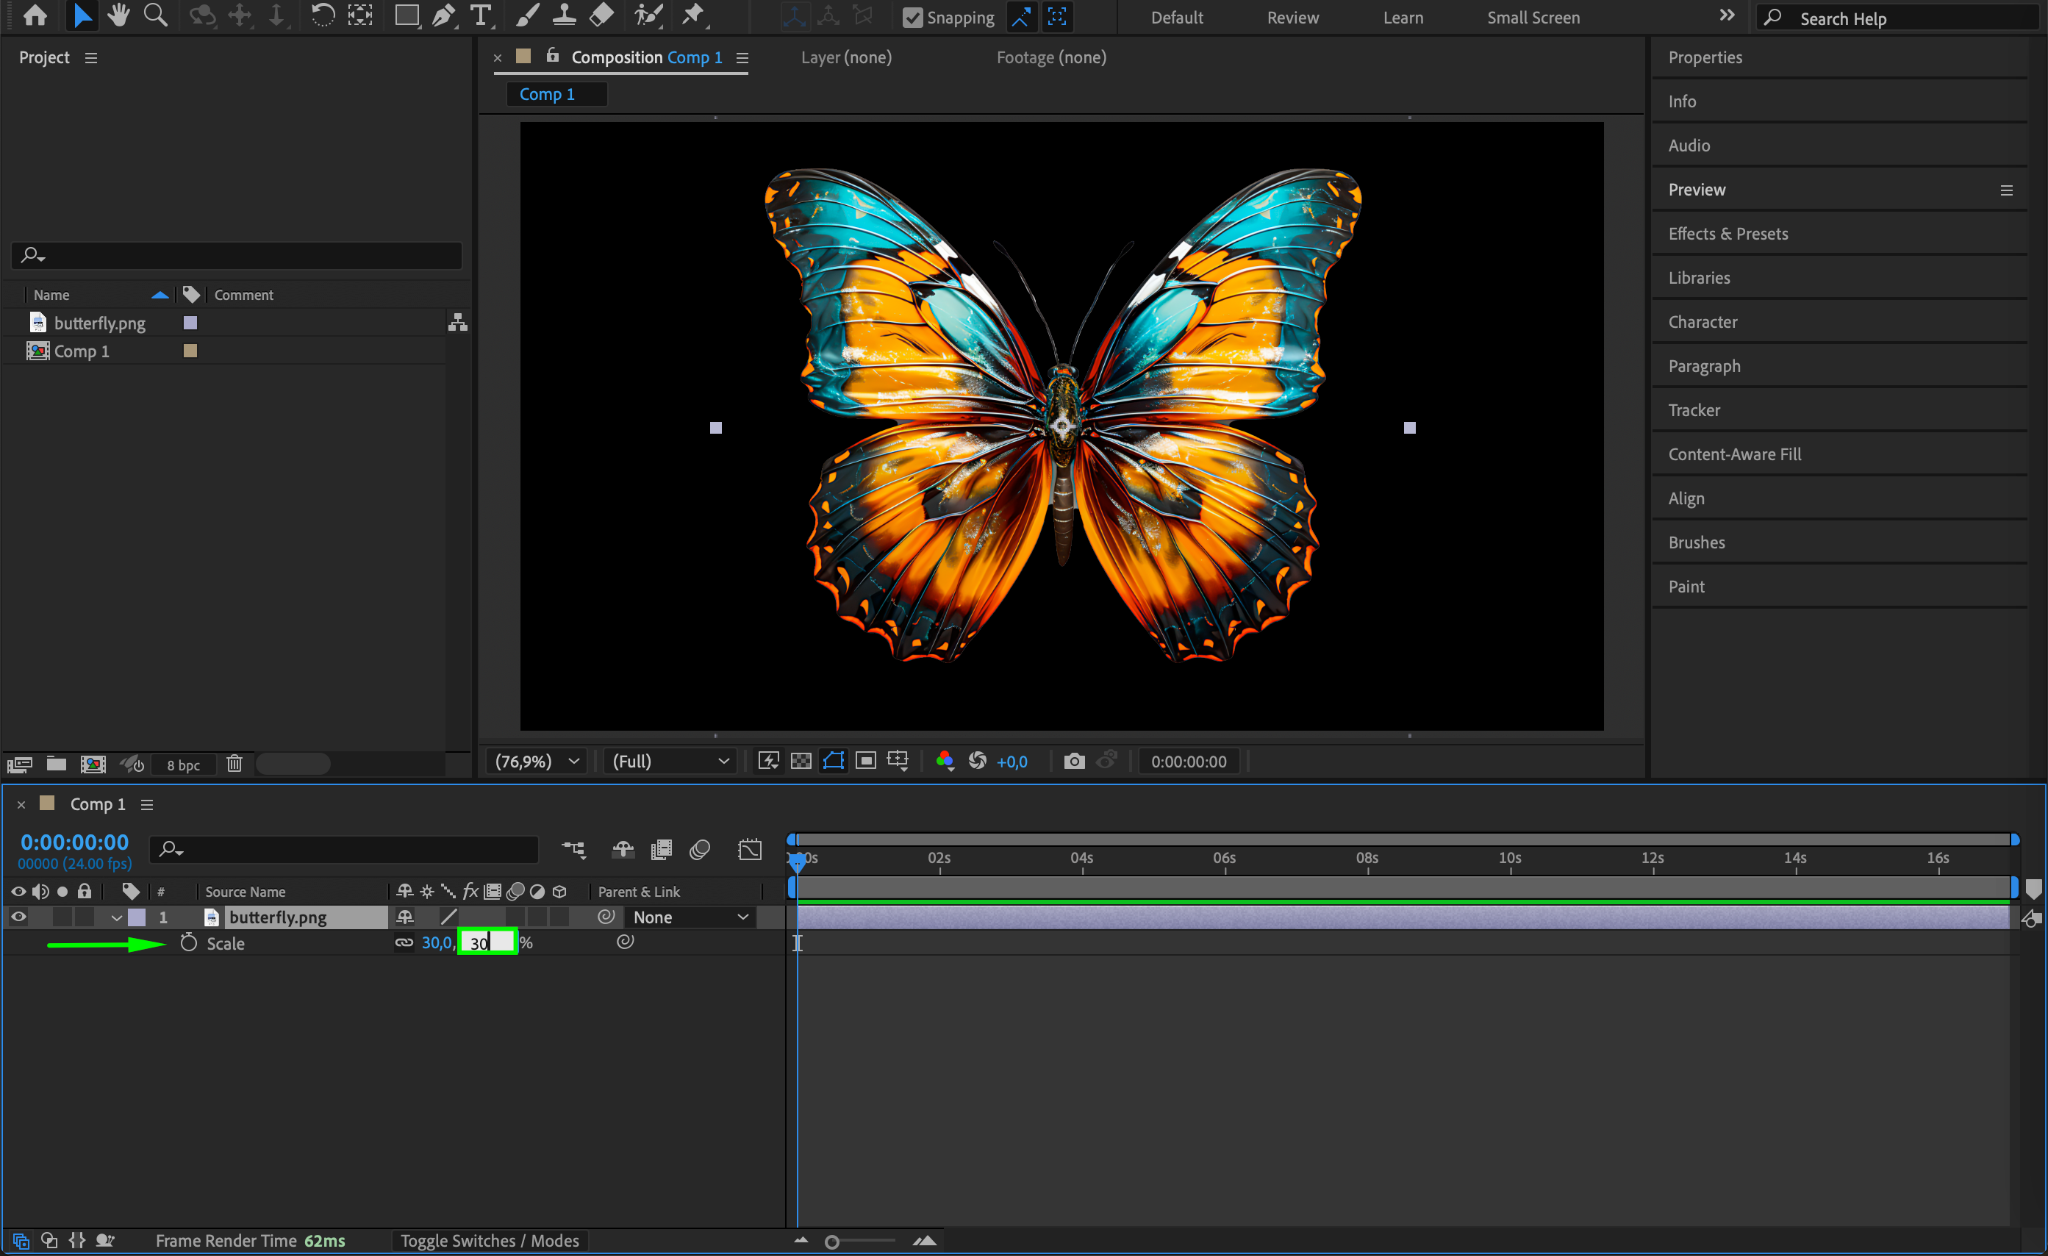Click the Take Snapshot camera icon
This screenshot has width=2048, height=1256.
click(x=1074, y=761)
